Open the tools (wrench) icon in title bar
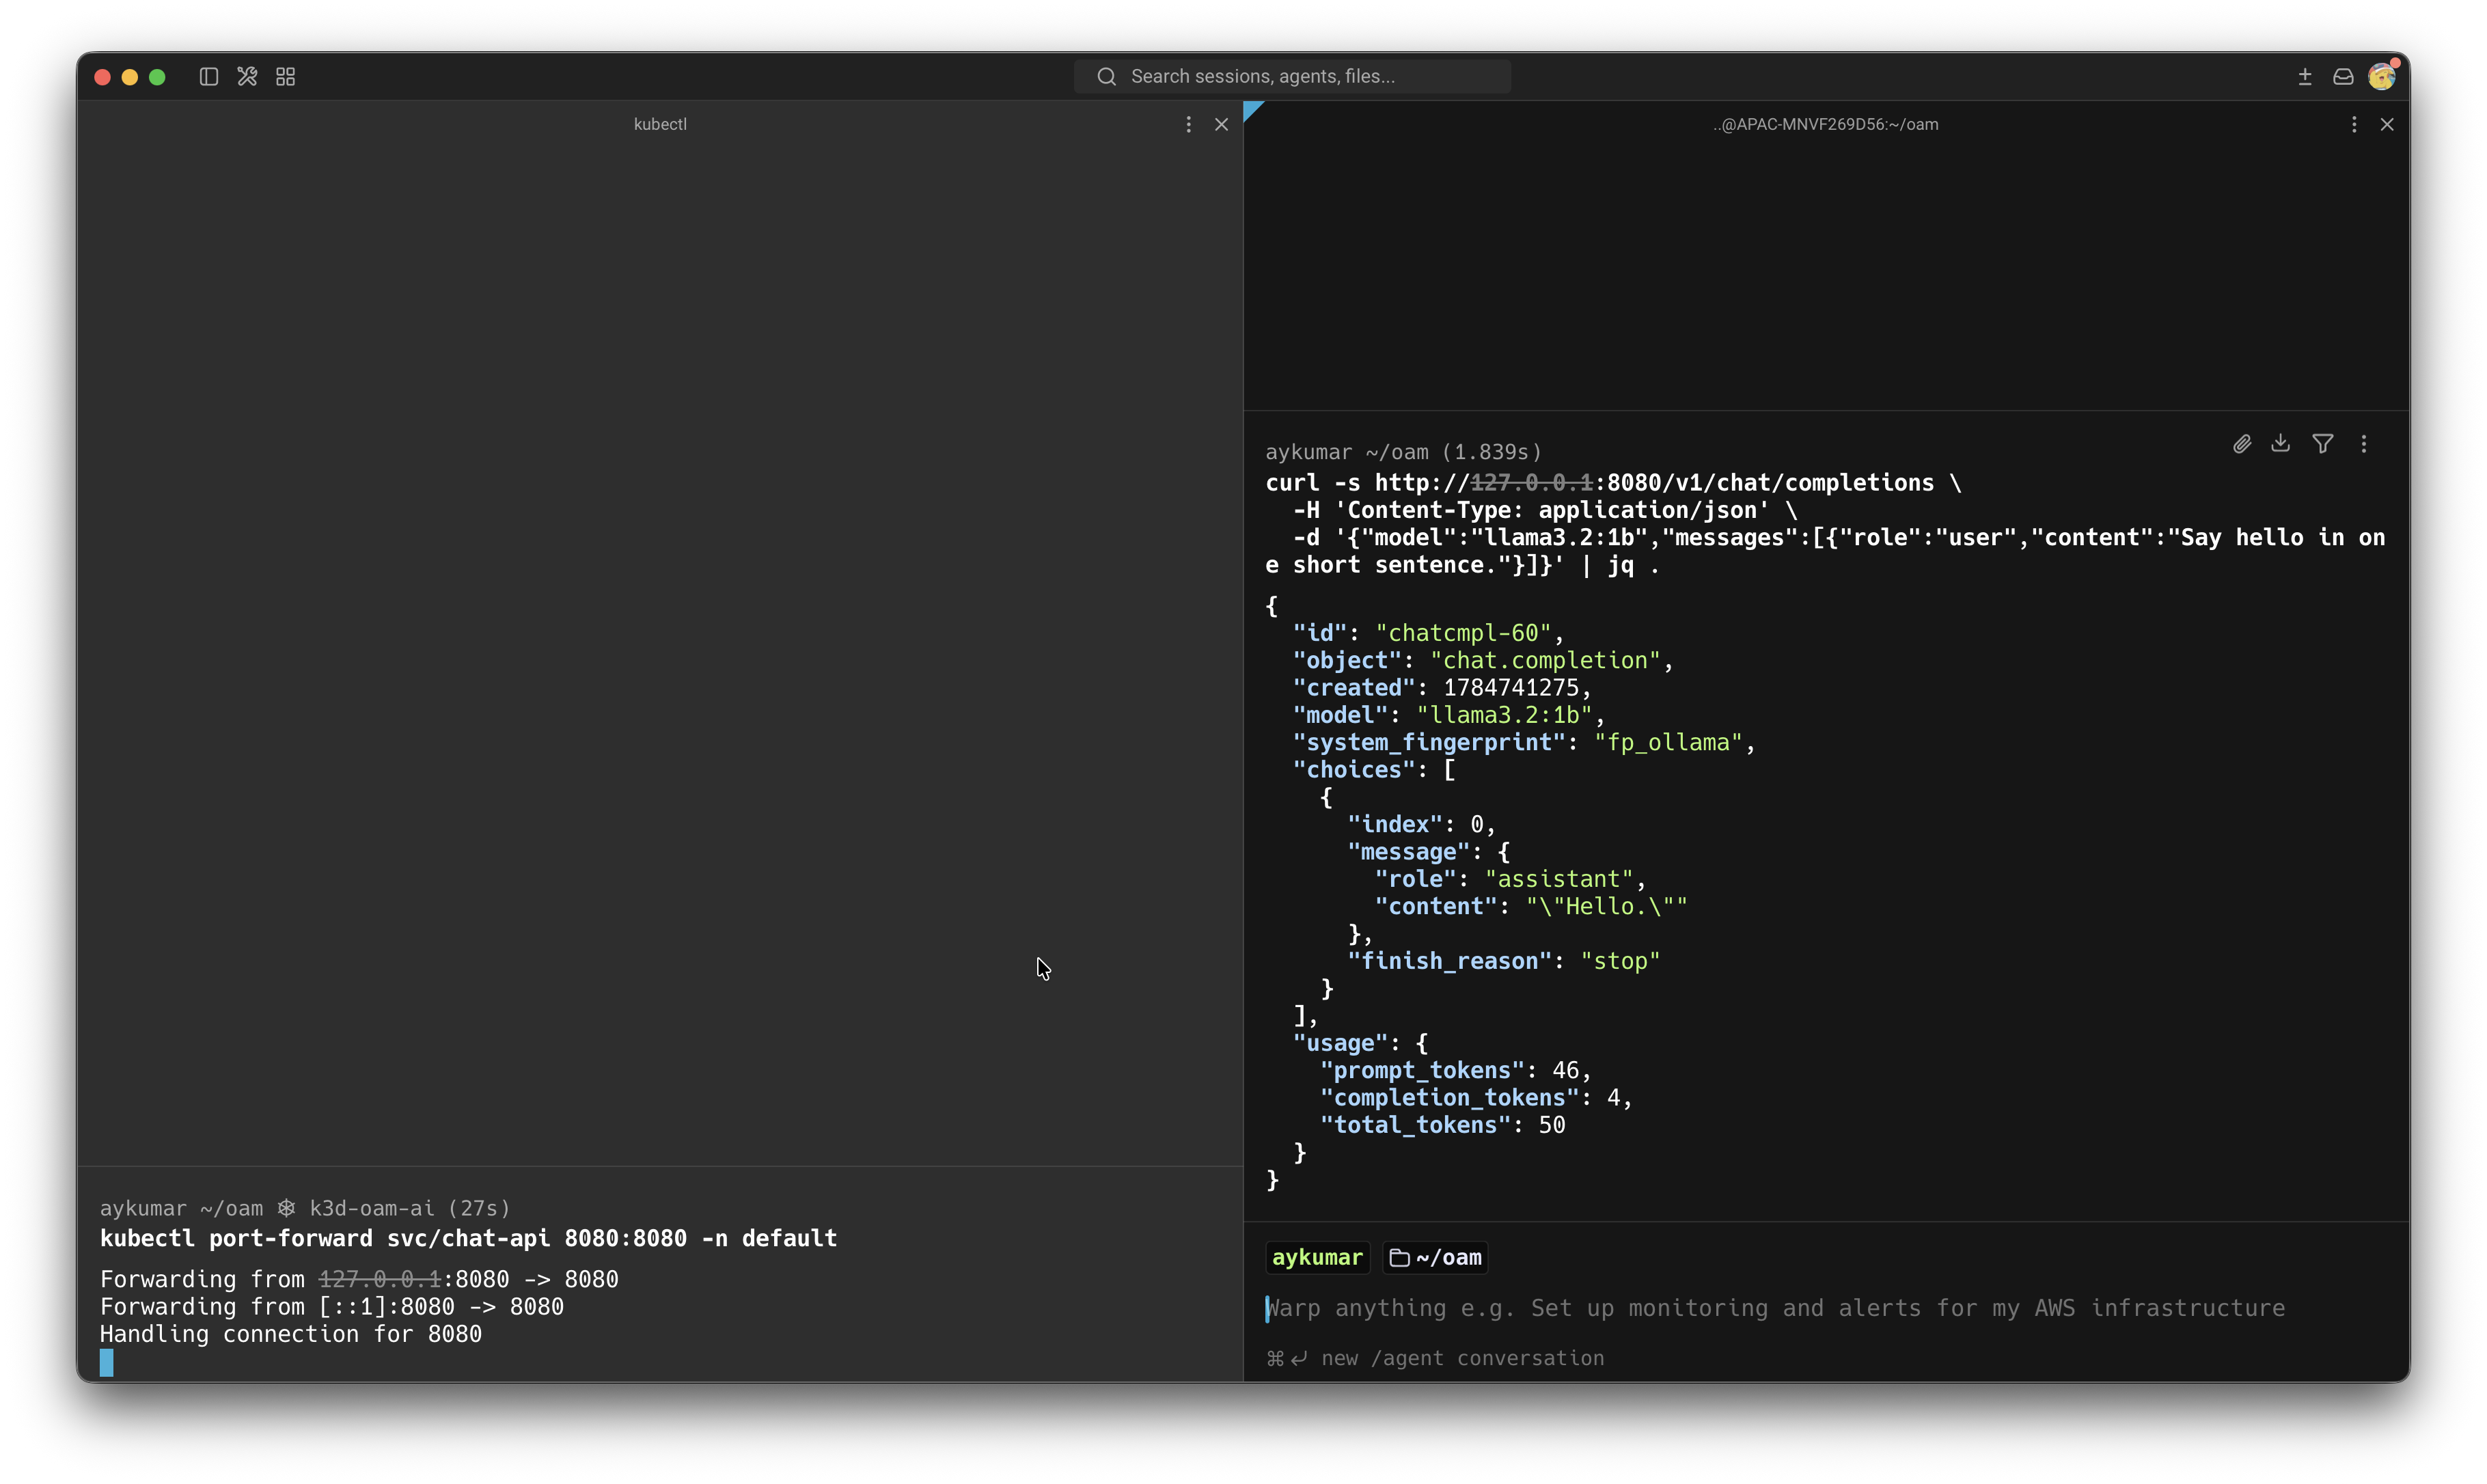The image size is (2487, 1484). (x=247, y=77)
